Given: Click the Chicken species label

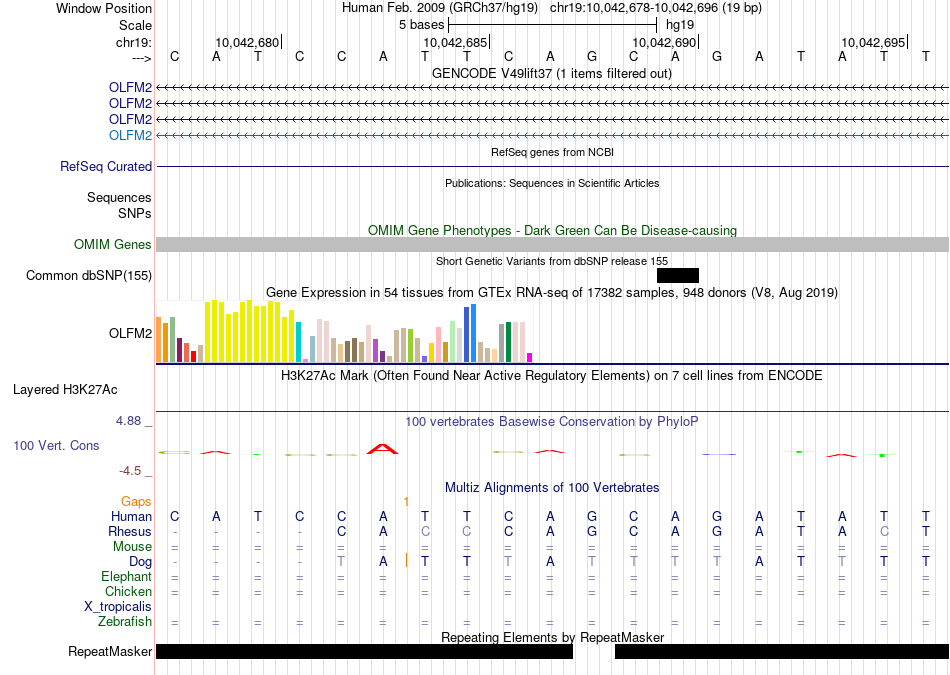Looking at the screenshot, I should 128,591.
